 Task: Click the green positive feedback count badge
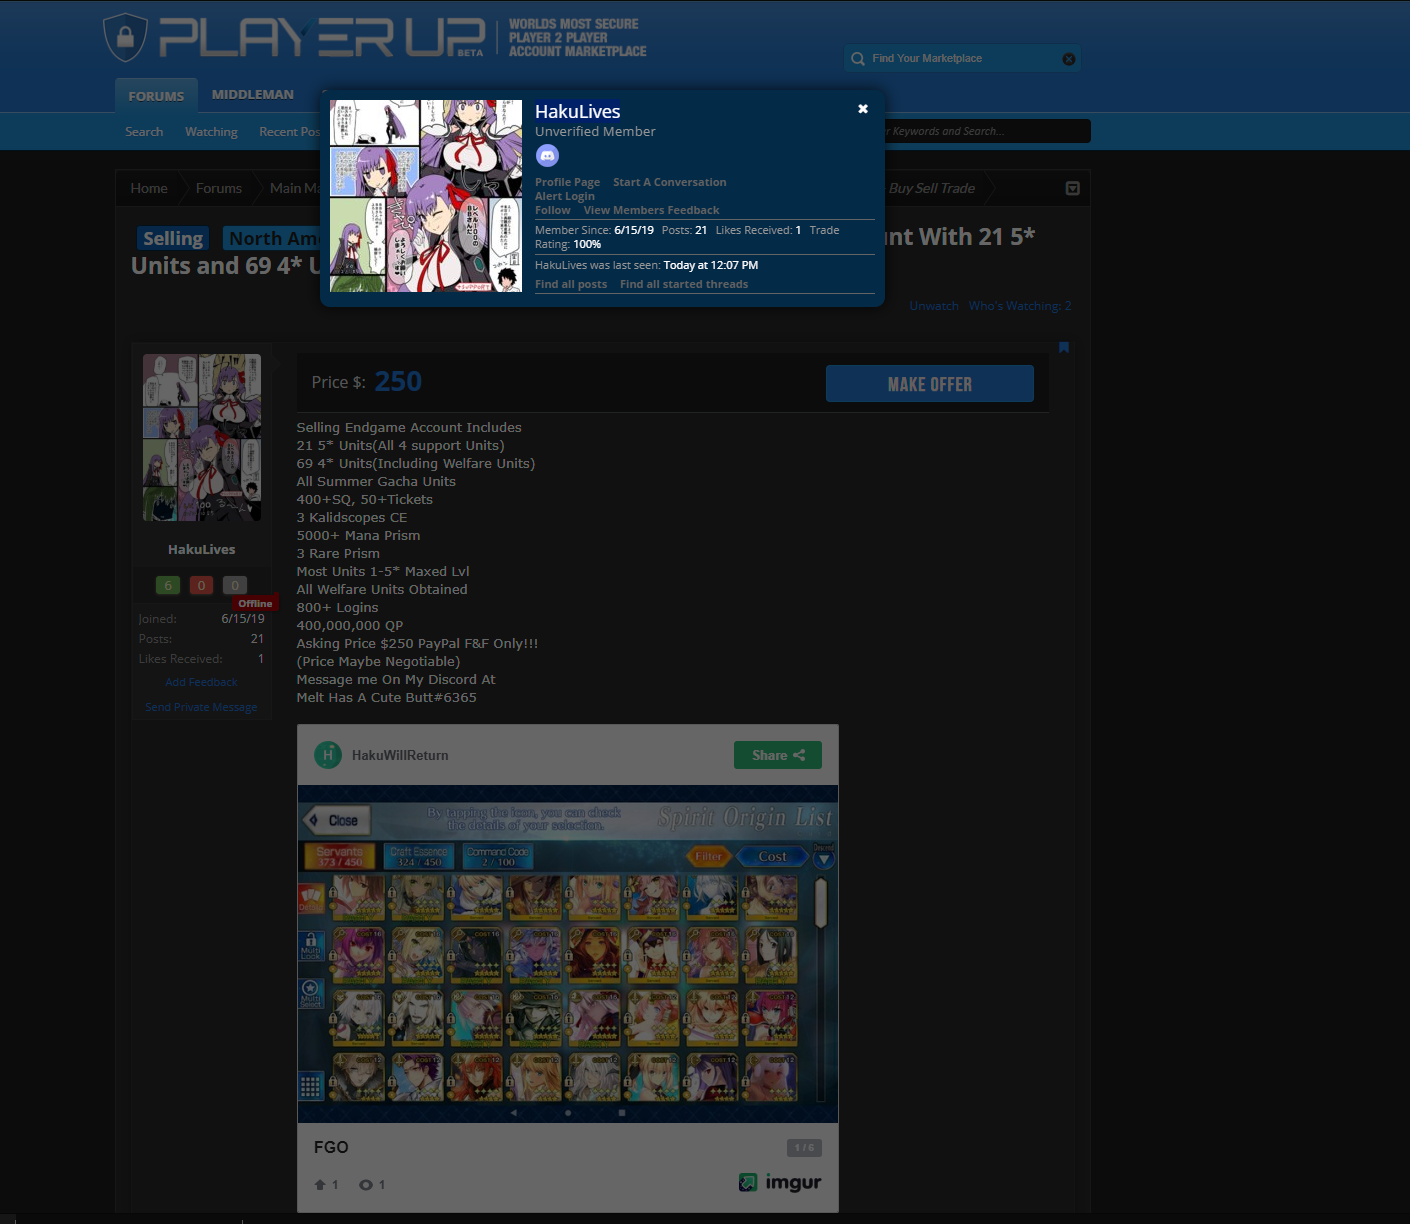[168, 585]
